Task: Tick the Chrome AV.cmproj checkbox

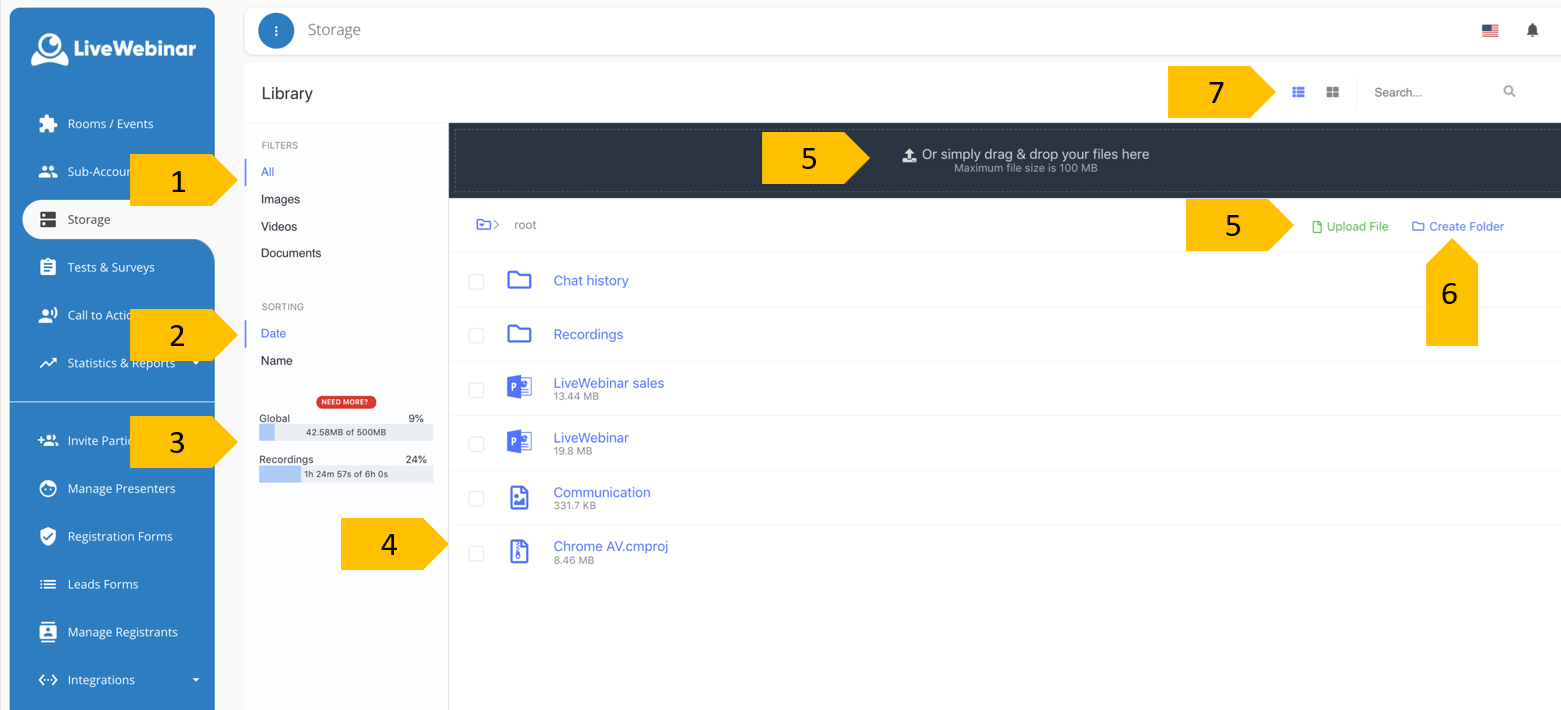Action: pos(476,553)
